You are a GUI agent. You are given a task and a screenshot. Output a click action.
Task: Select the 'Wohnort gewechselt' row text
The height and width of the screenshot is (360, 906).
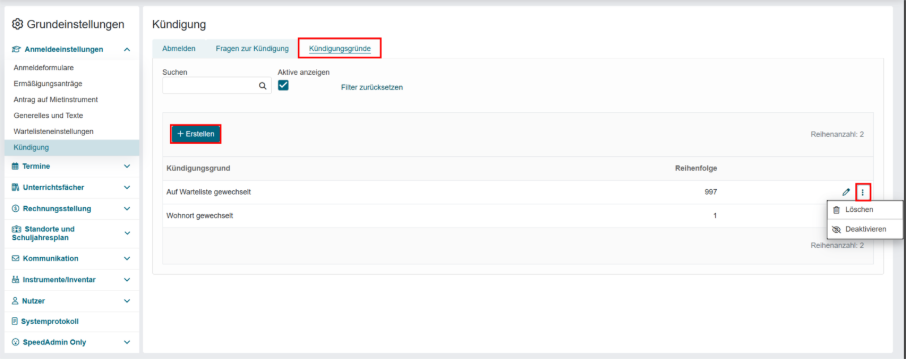(x=200, y=216)
